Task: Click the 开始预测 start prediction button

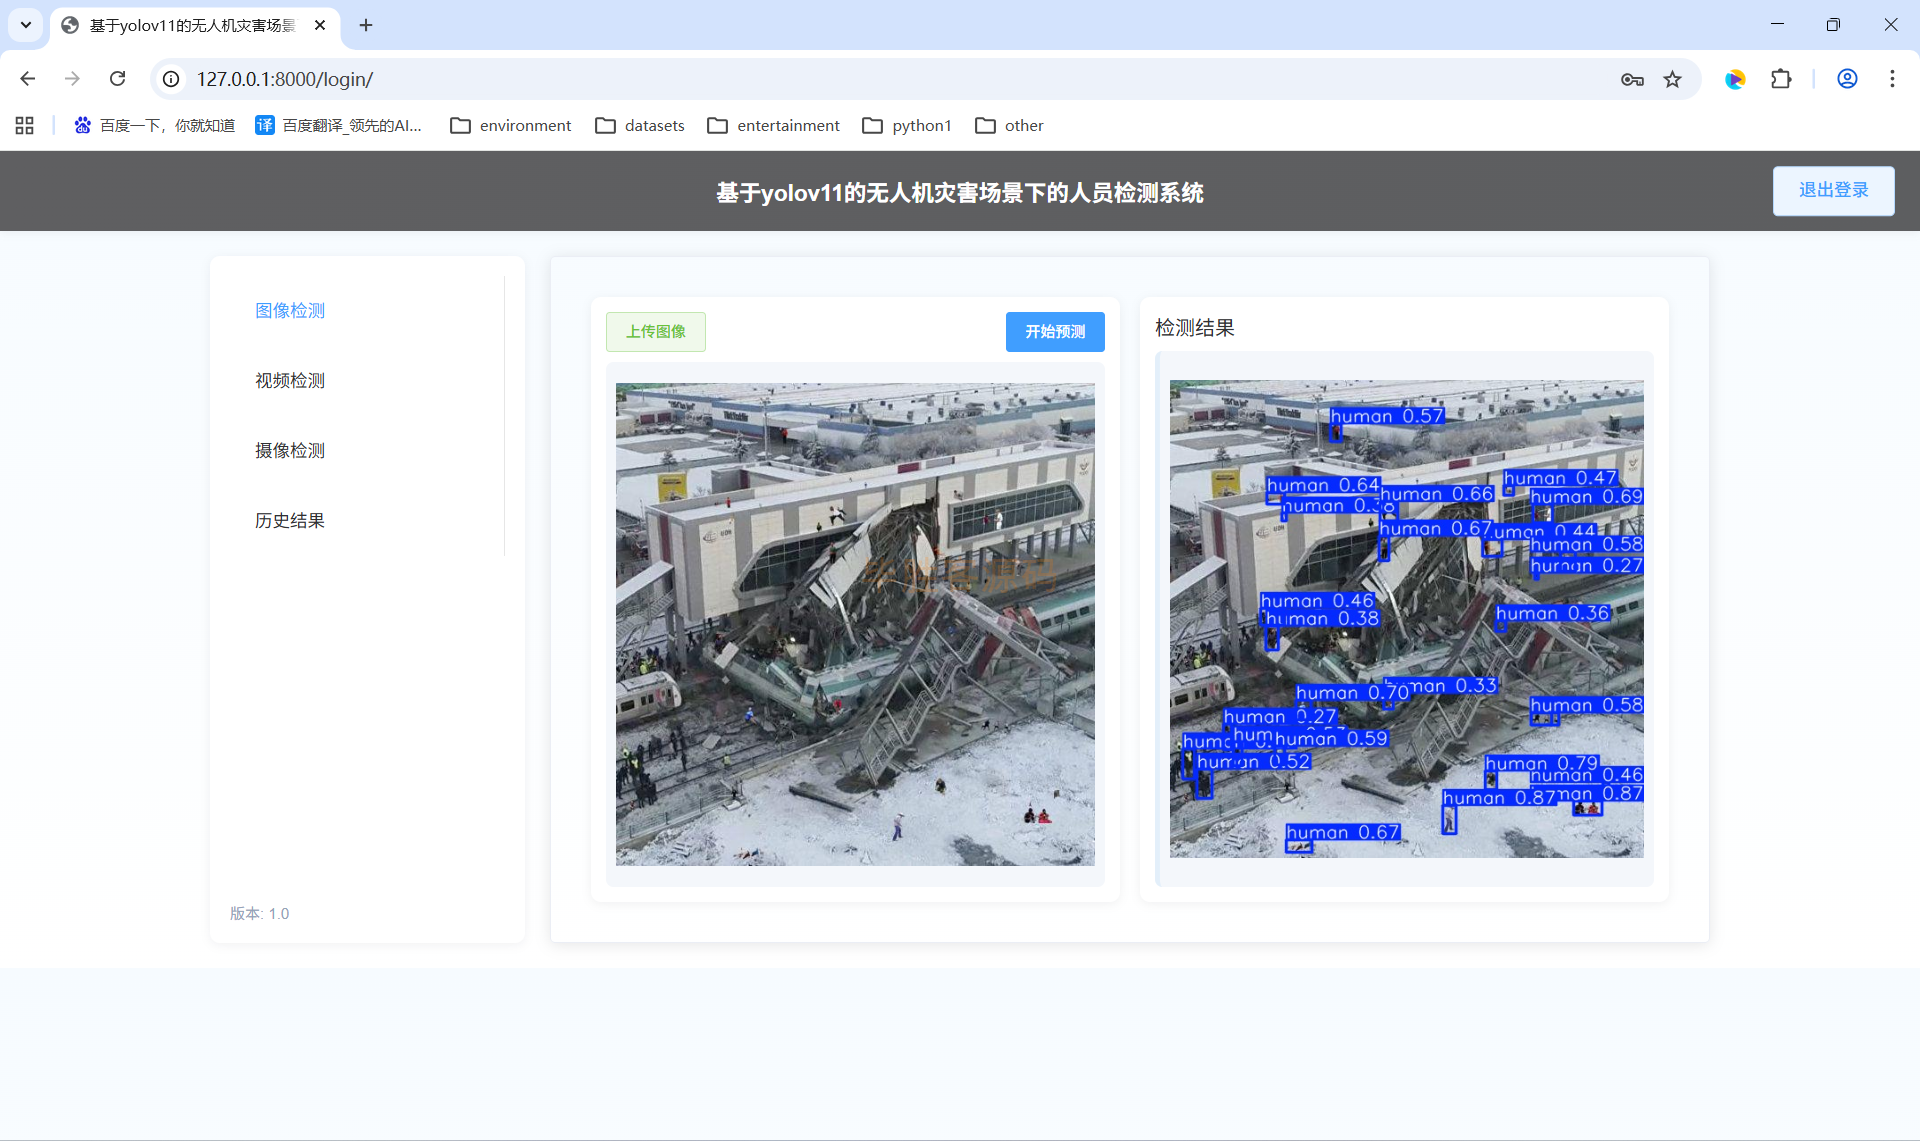Action: (1055, 332)
